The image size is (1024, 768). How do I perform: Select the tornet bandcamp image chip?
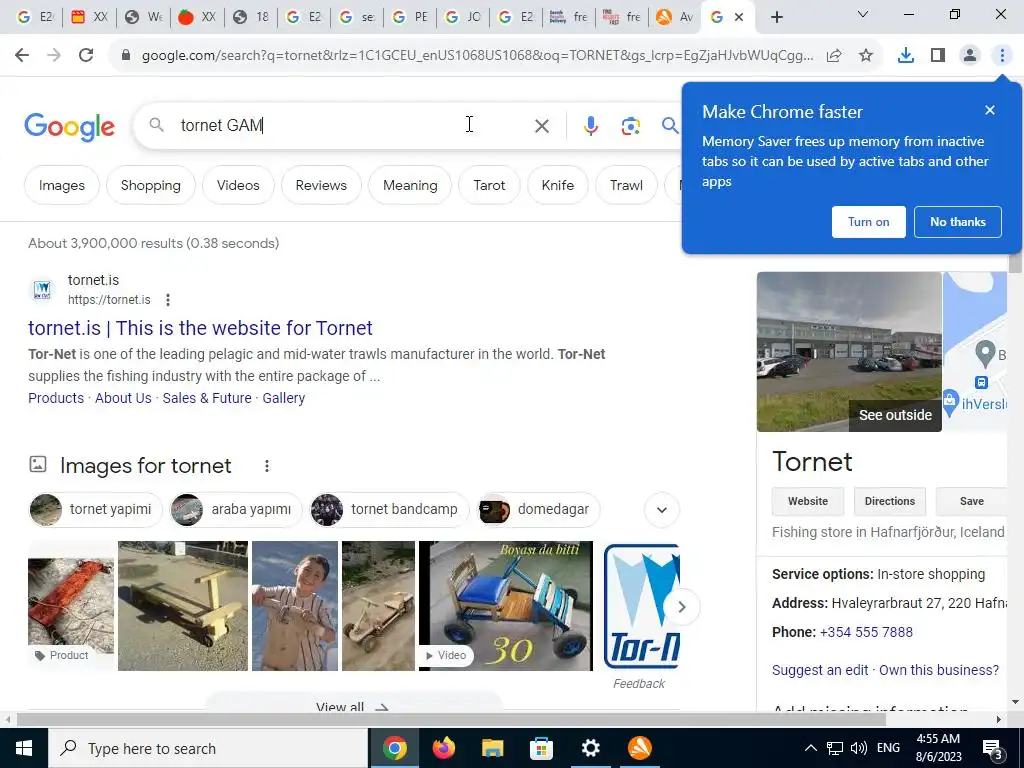pyautogui.click(x=389, y=509)
